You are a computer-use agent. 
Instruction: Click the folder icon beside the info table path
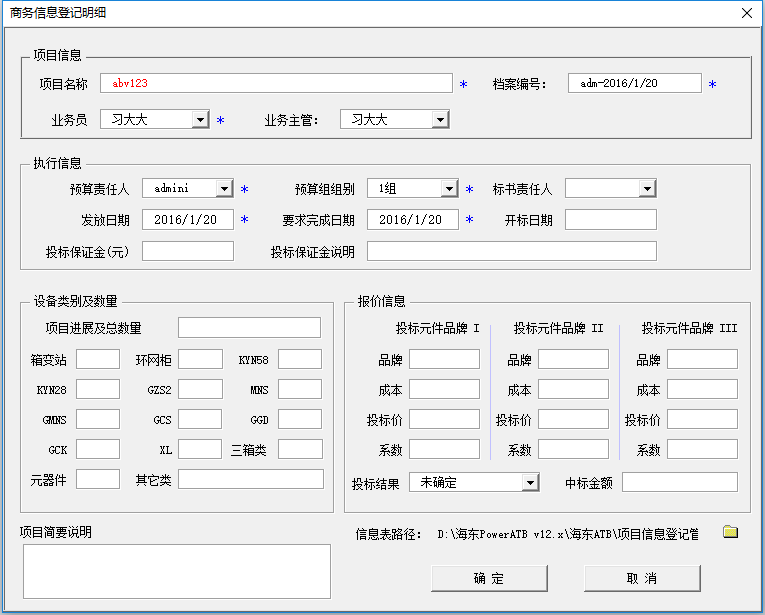[x=730, y=532]
